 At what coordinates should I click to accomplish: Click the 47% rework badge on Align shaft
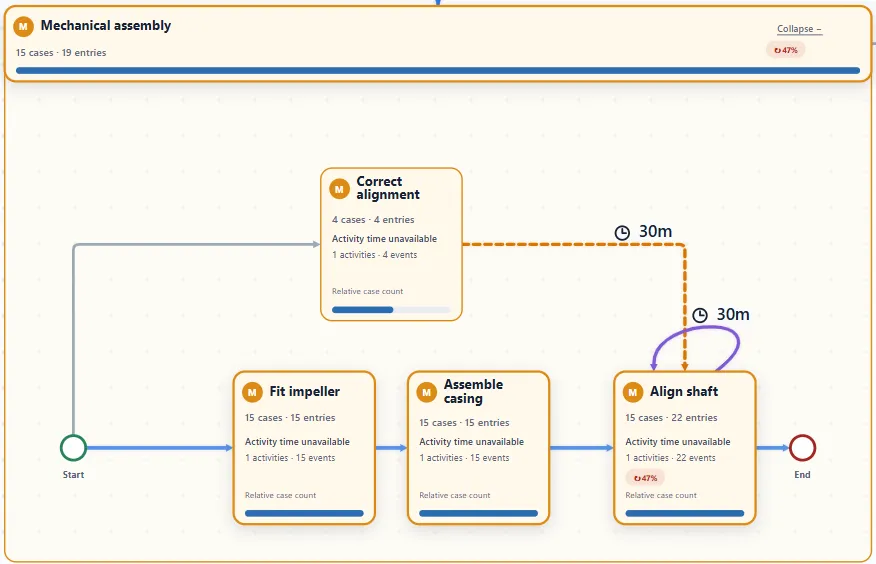[x=645, y=478]
